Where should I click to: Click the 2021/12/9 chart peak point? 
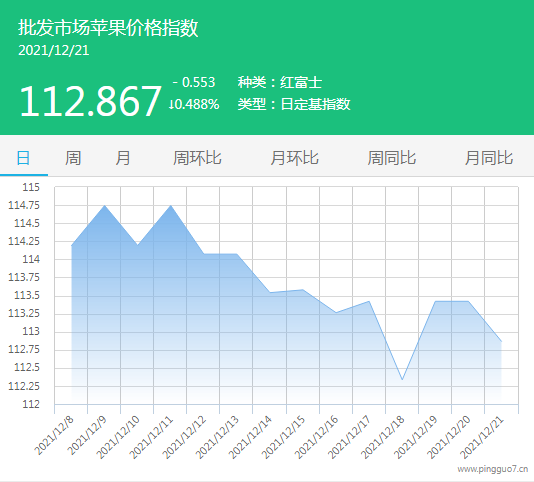(105, 205)
